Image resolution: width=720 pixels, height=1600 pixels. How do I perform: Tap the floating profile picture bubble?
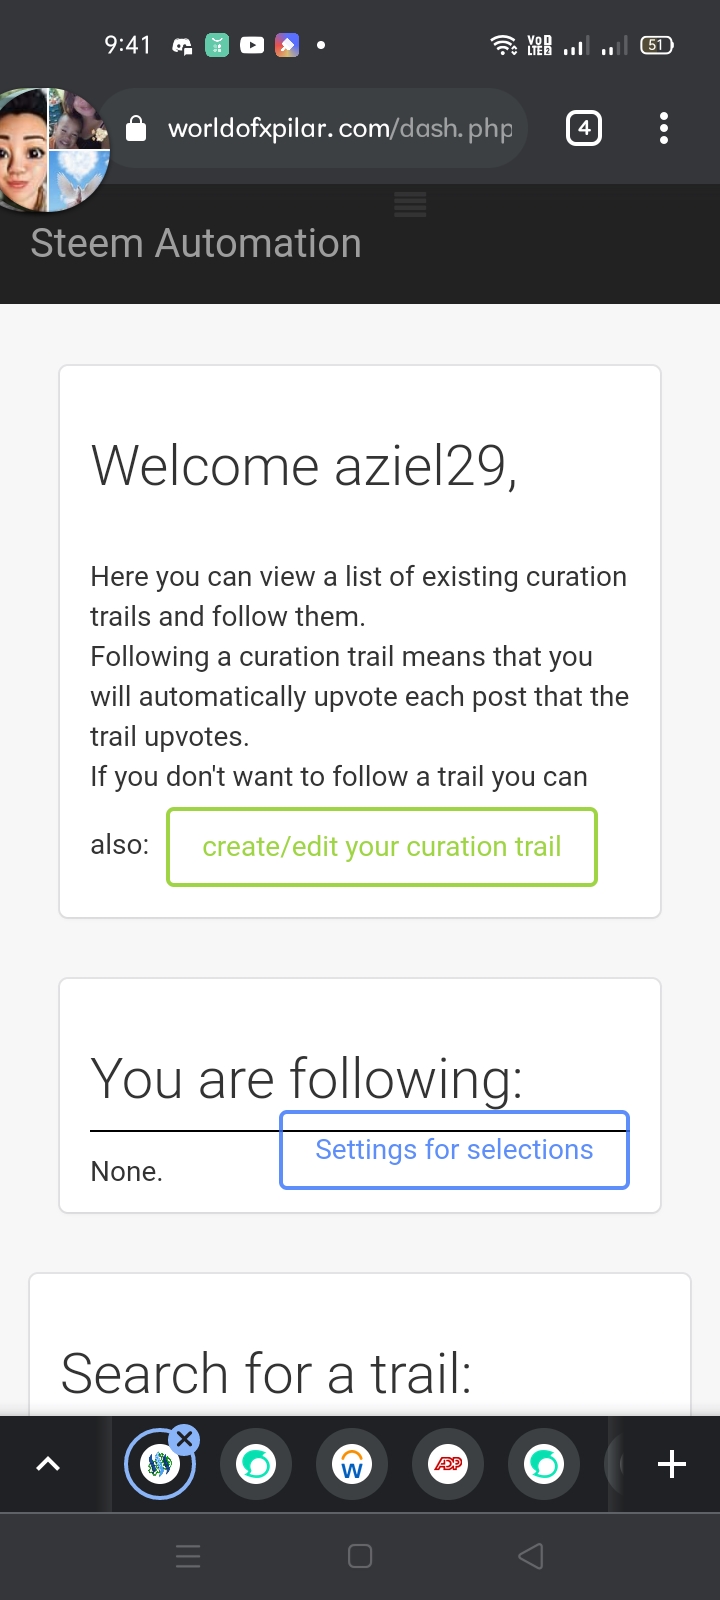coord(48,150)
